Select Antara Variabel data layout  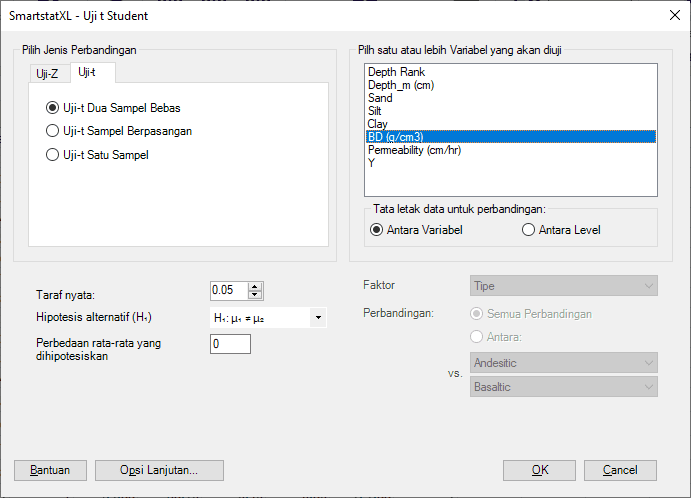coord(376,230)
